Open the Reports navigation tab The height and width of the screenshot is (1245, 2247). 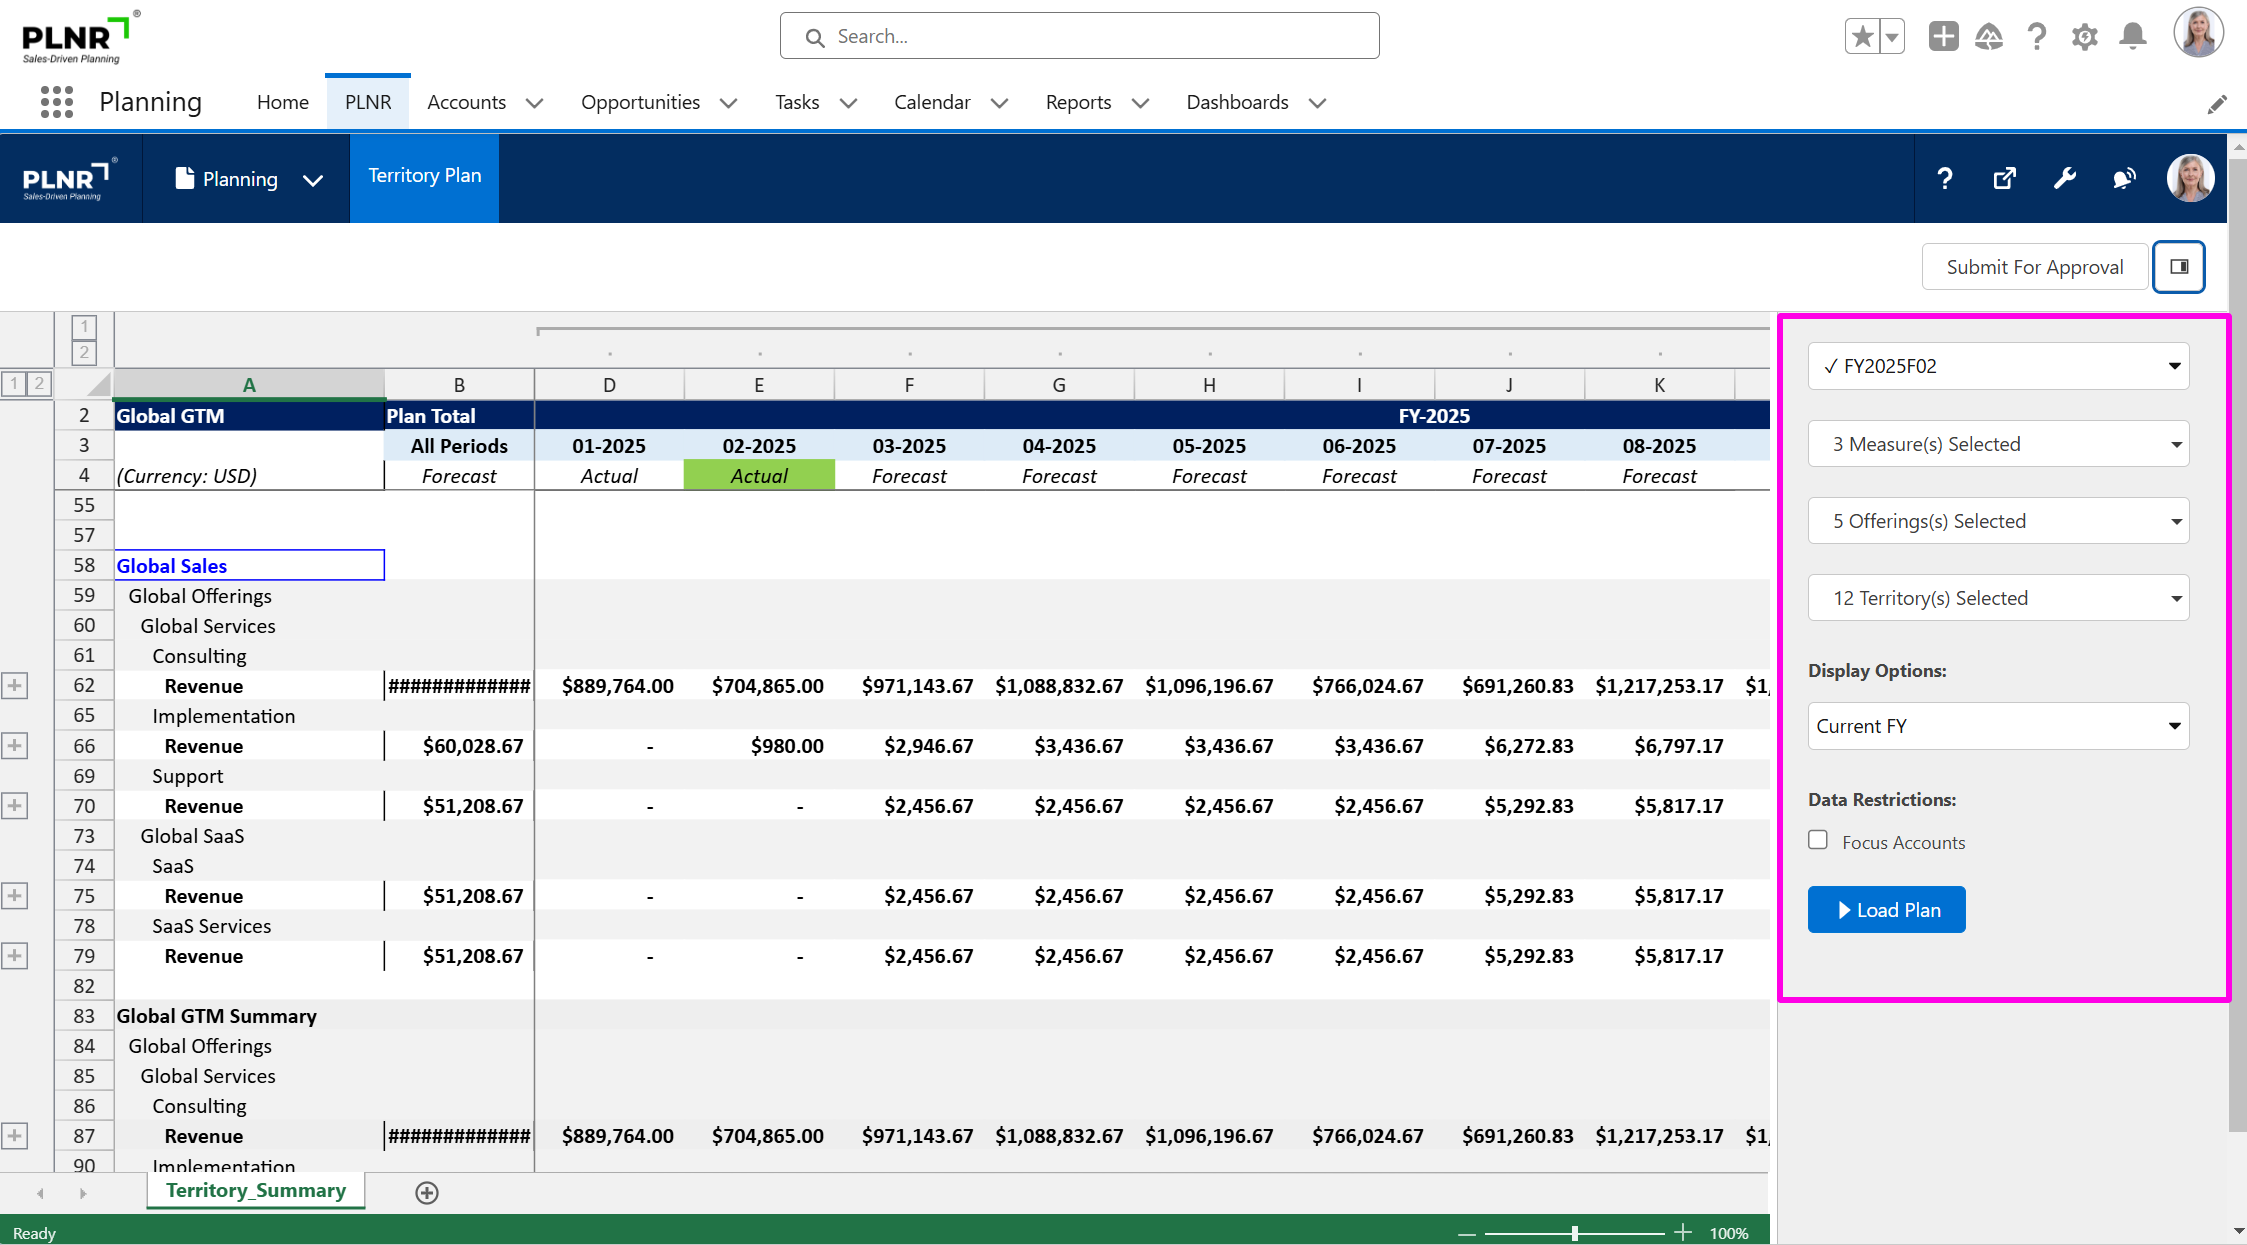coord(1078,102)
